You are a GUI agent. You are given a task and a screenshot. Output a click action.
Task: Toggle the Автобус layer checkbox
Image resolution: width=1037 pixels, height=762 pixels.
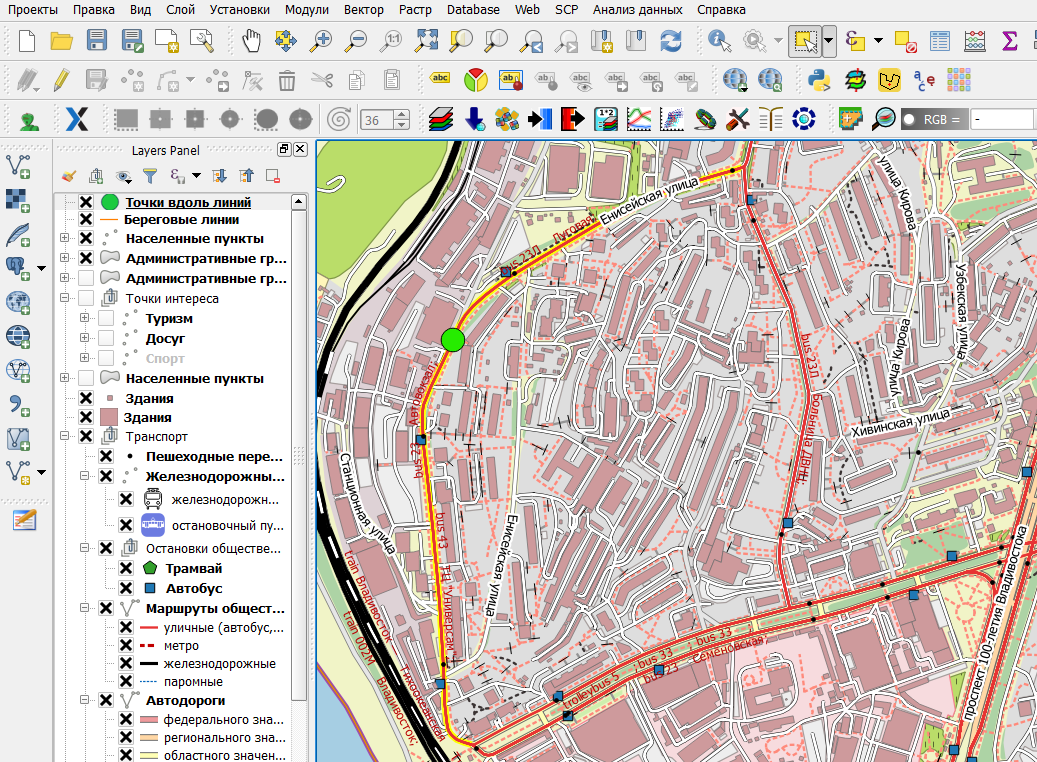pyautogui.click(x=126, y=588)
